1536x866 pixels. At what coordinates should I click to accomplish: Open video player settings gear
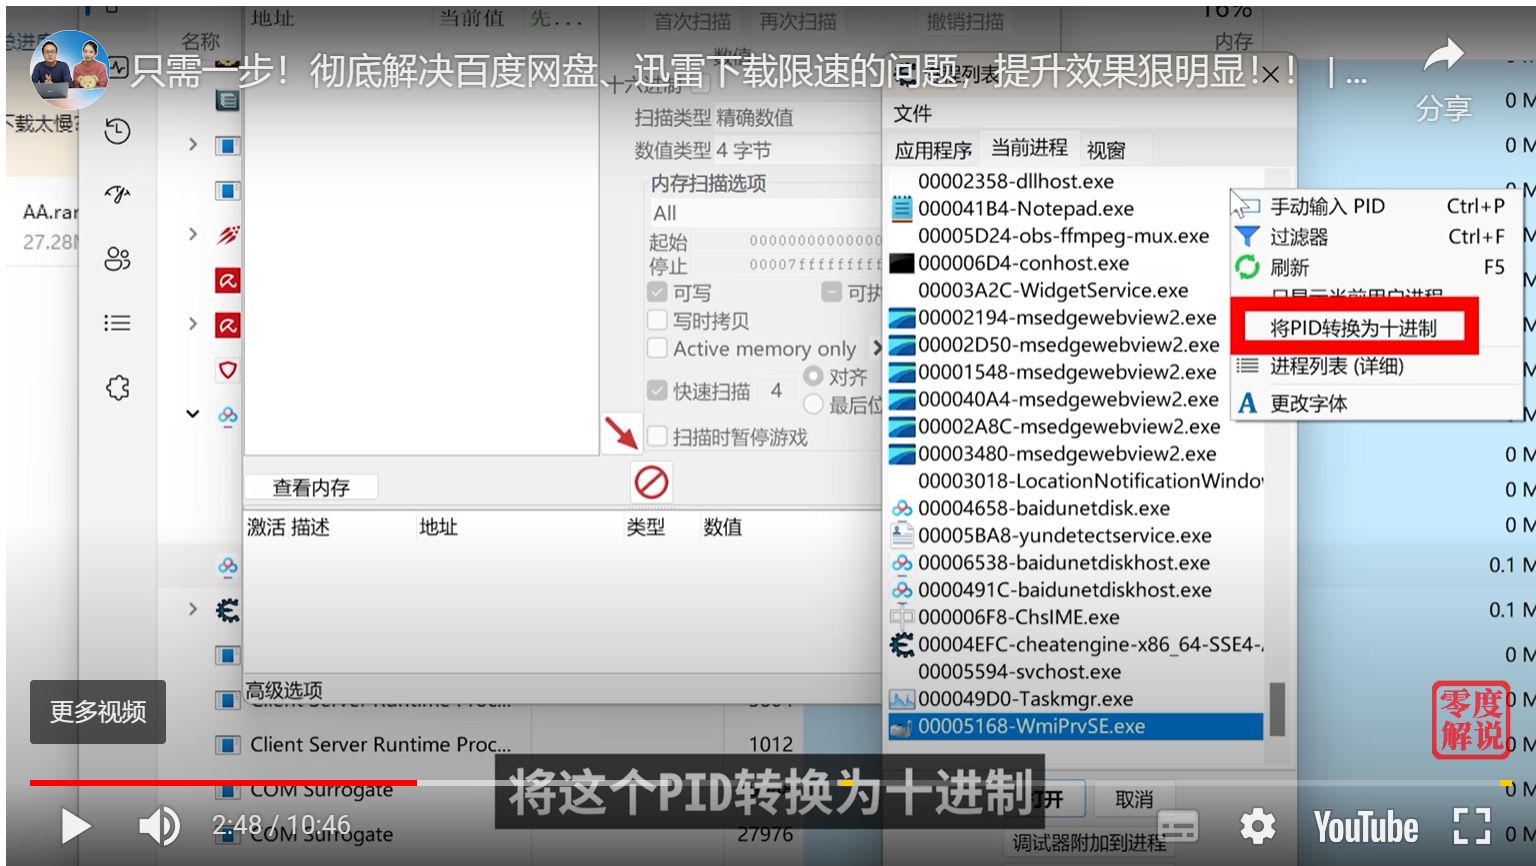pyautogui.click(x=1257, y=826)
